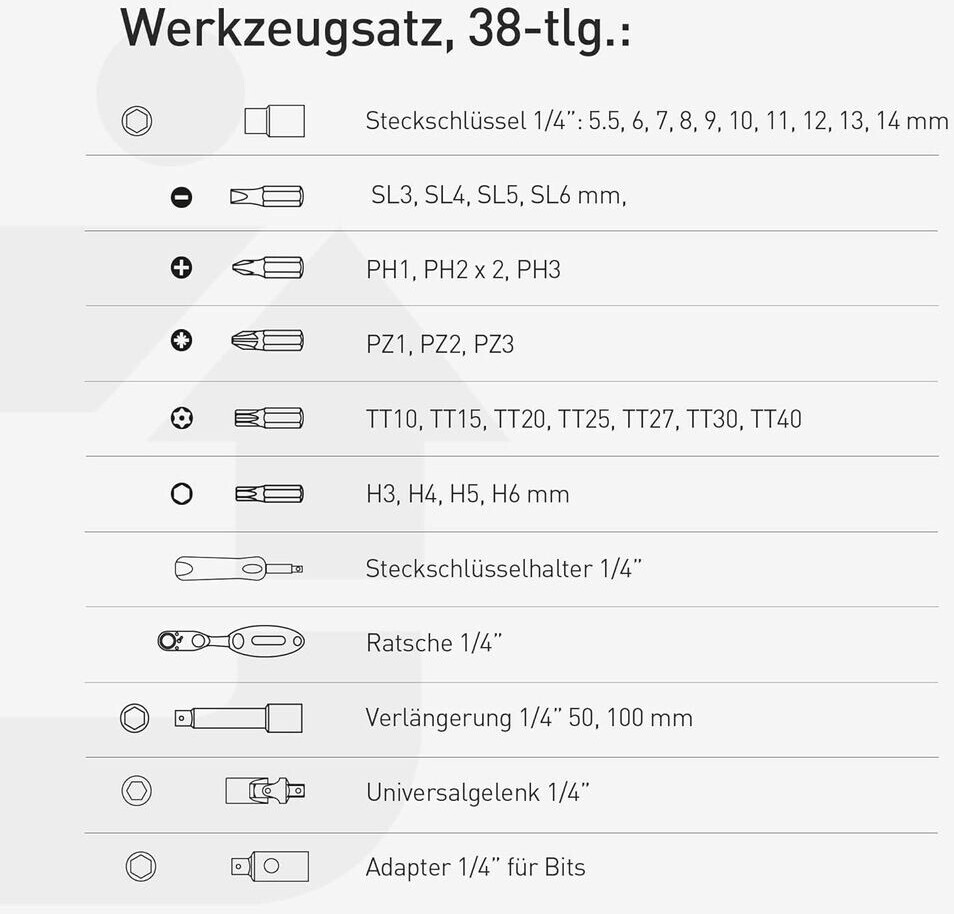
Task: Click the bit adapter illustration
Action: [268, 865]
